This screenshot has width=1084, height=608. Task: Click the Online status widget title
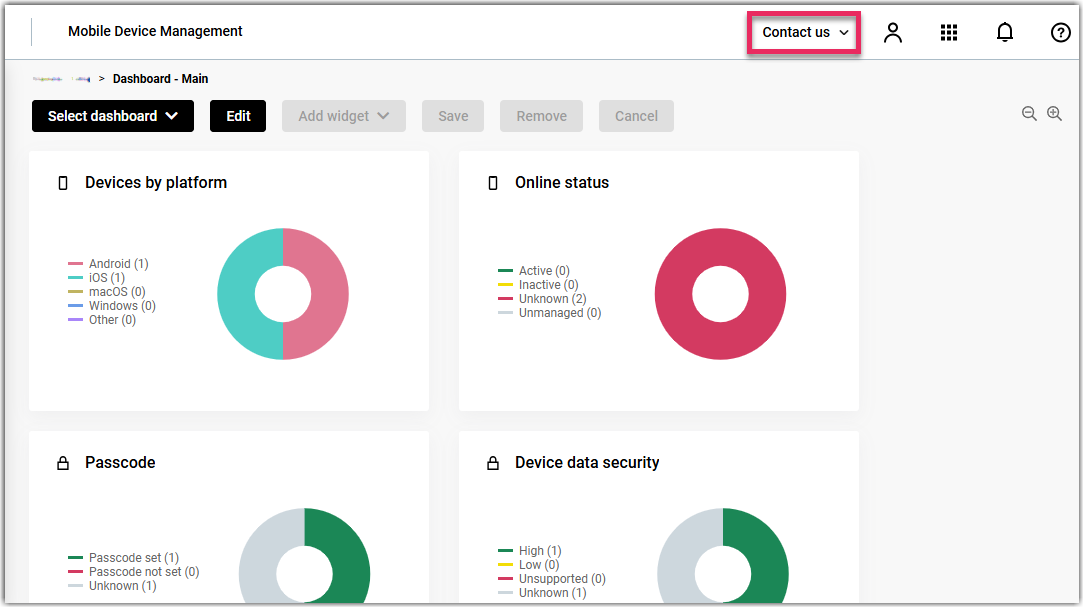562,183
